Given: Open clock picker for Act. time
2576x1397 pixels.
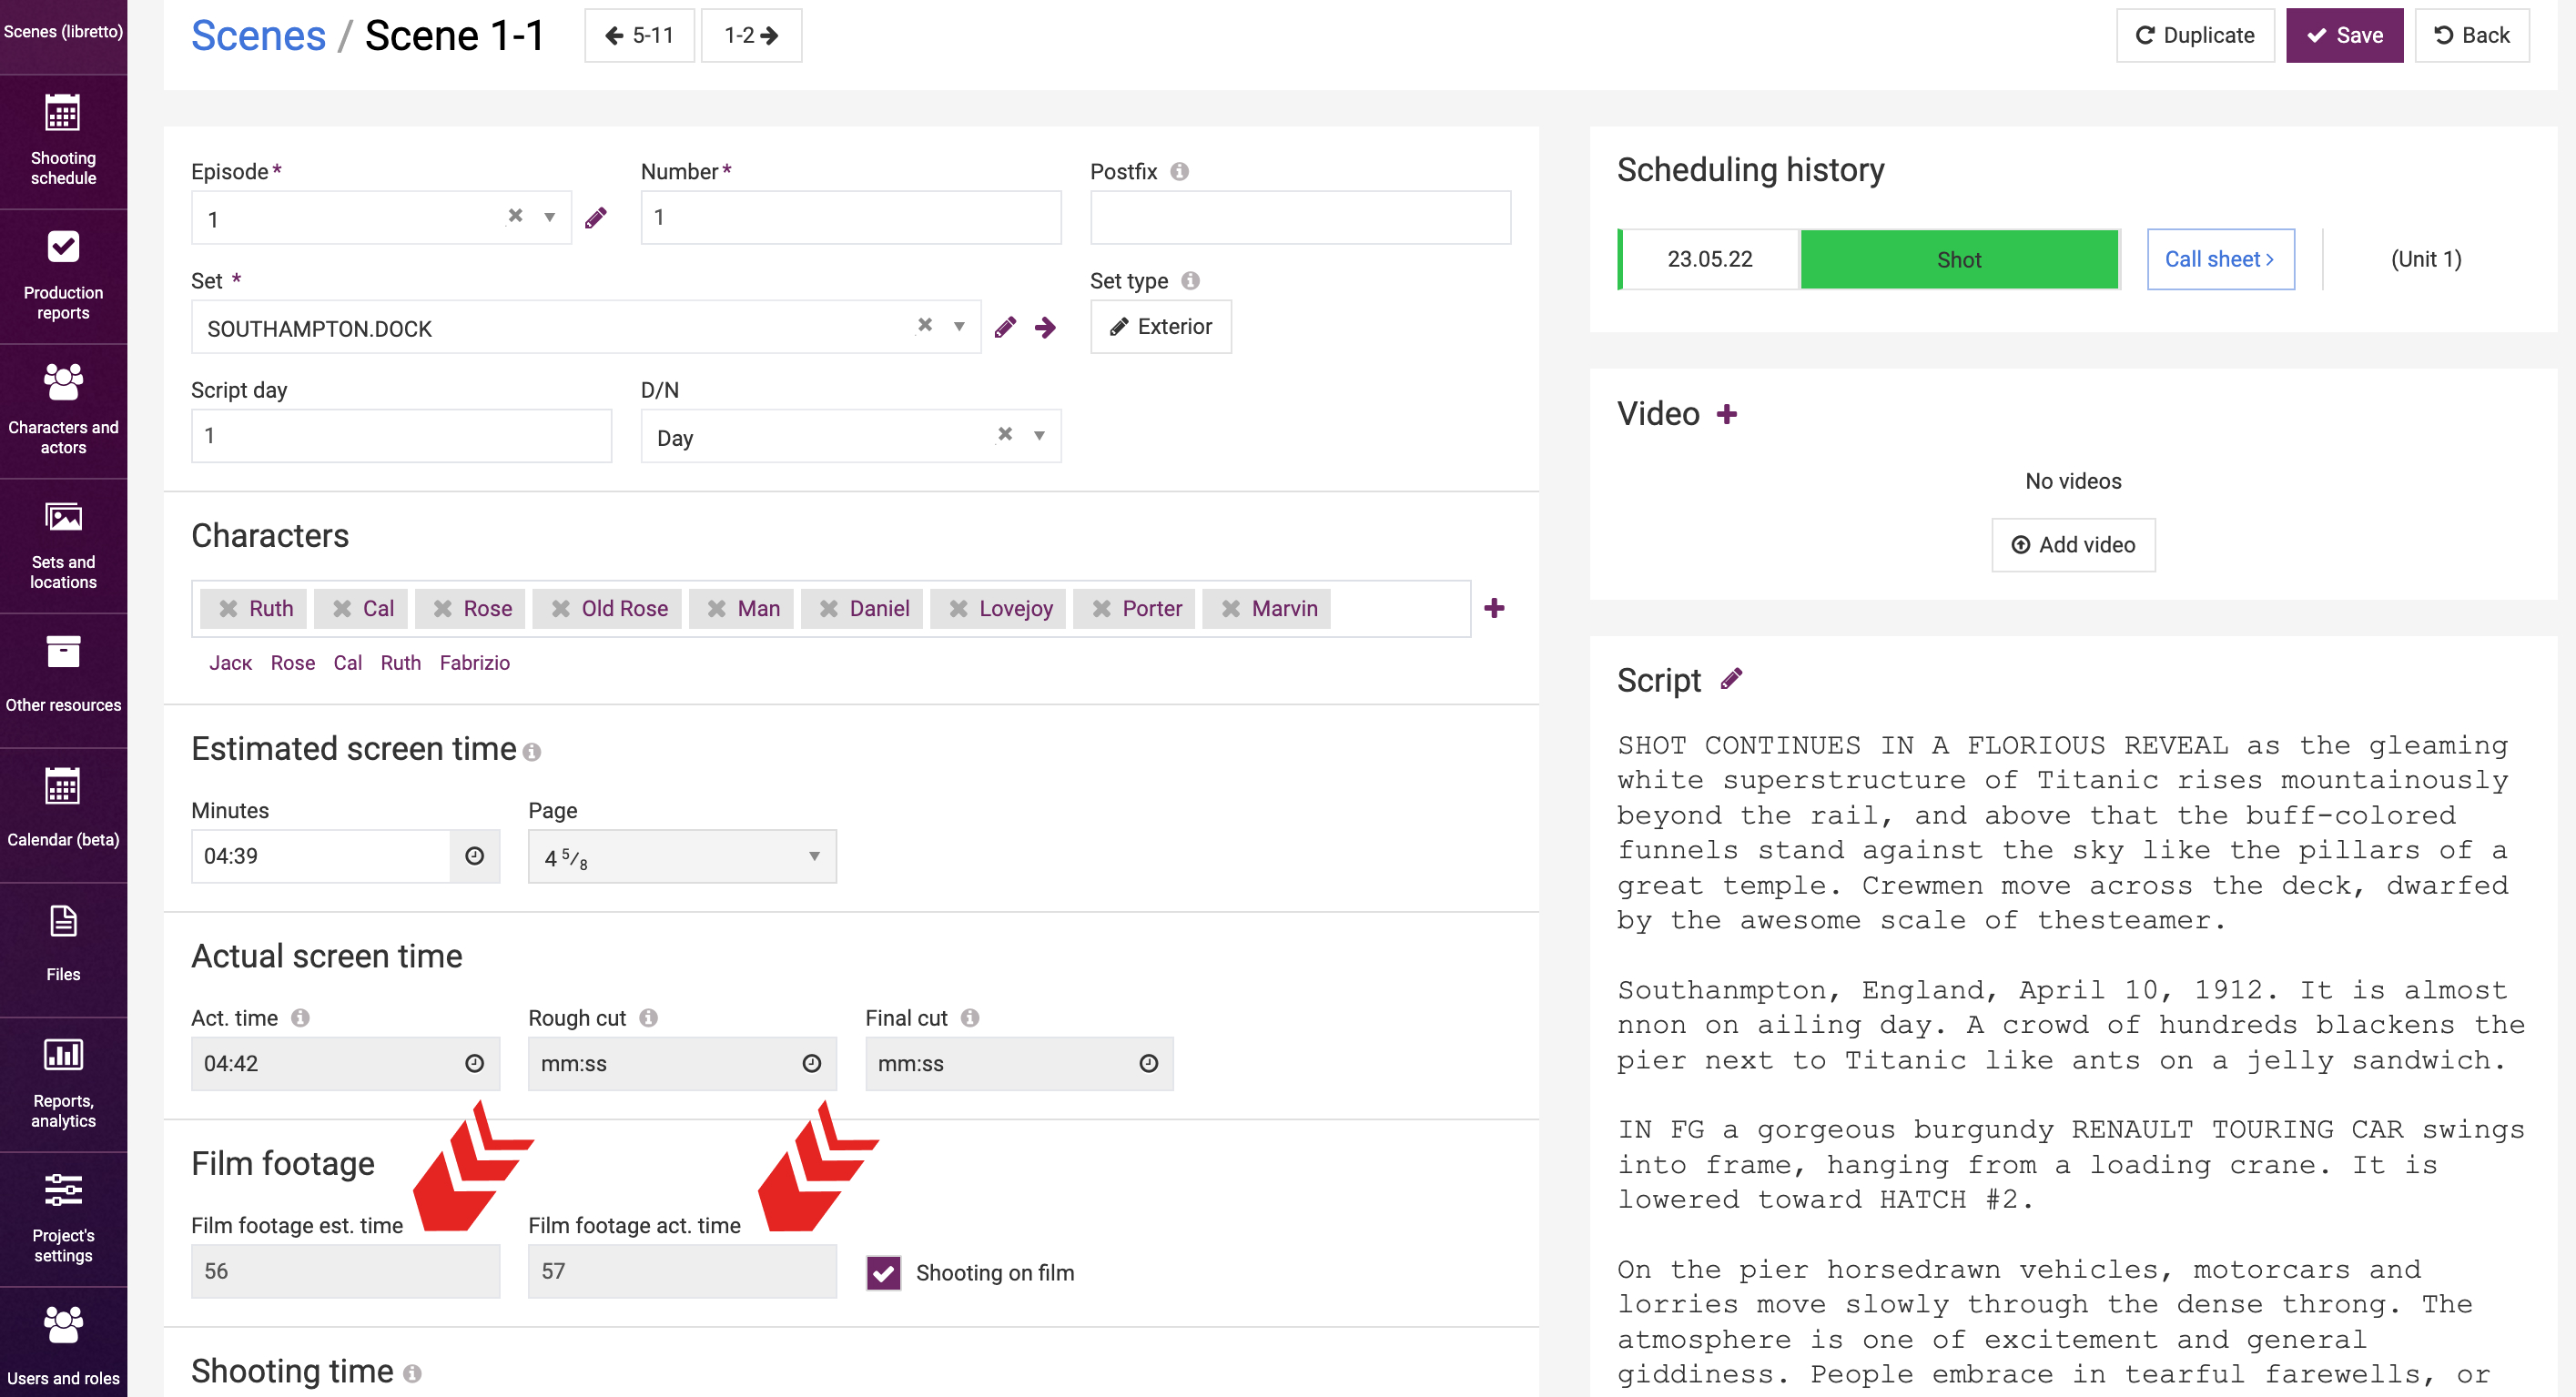Looking at the screenshot, I should (x=474, y=1063).
